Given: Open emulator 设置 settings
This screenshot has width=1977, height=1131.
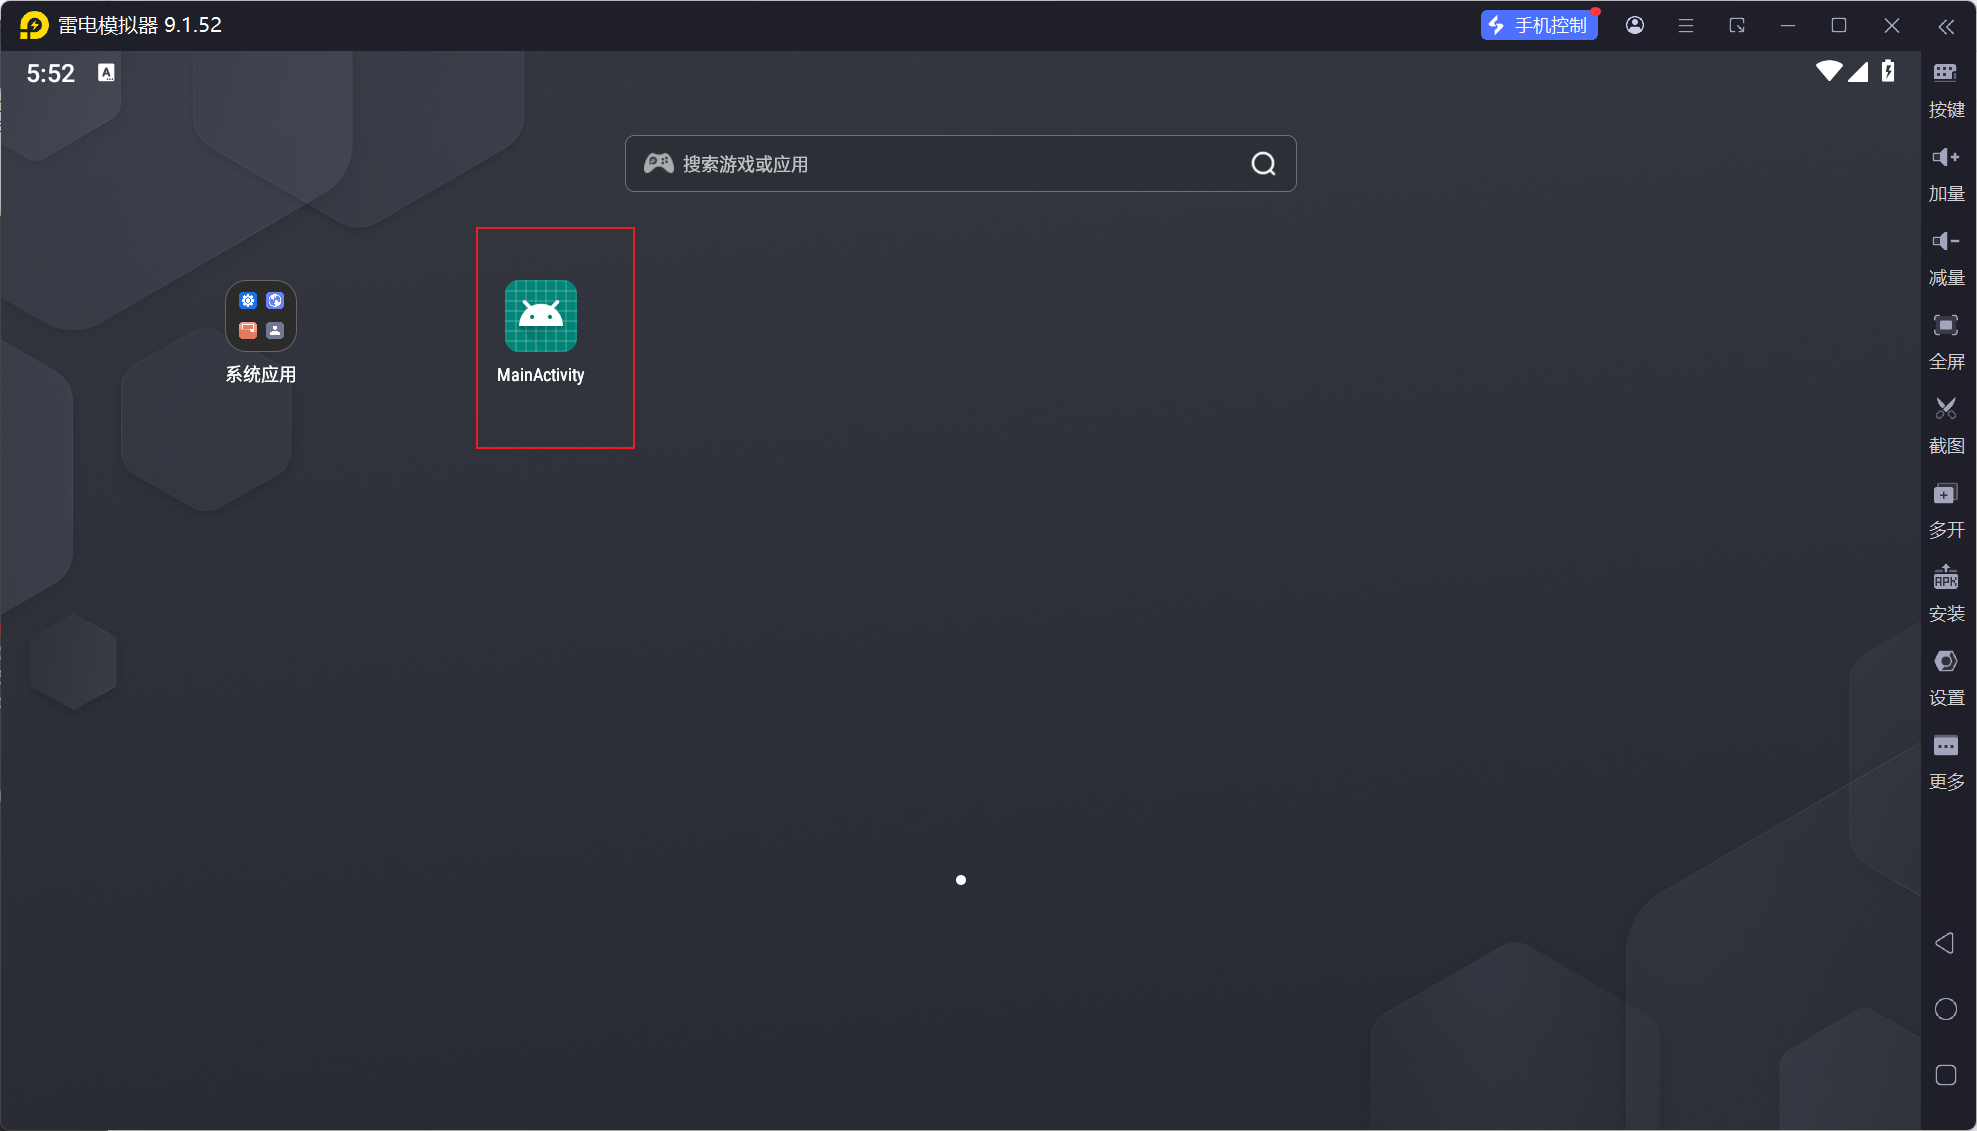Looking at the screenshot, I should (x=1946, y=677).
